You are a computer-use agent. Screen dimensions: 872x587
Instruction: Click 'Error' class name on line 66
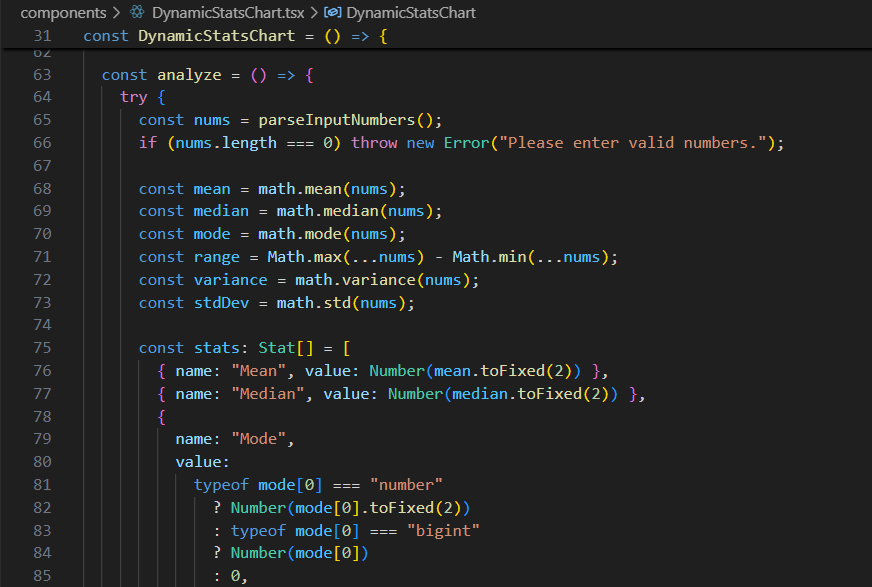point(466,143)
